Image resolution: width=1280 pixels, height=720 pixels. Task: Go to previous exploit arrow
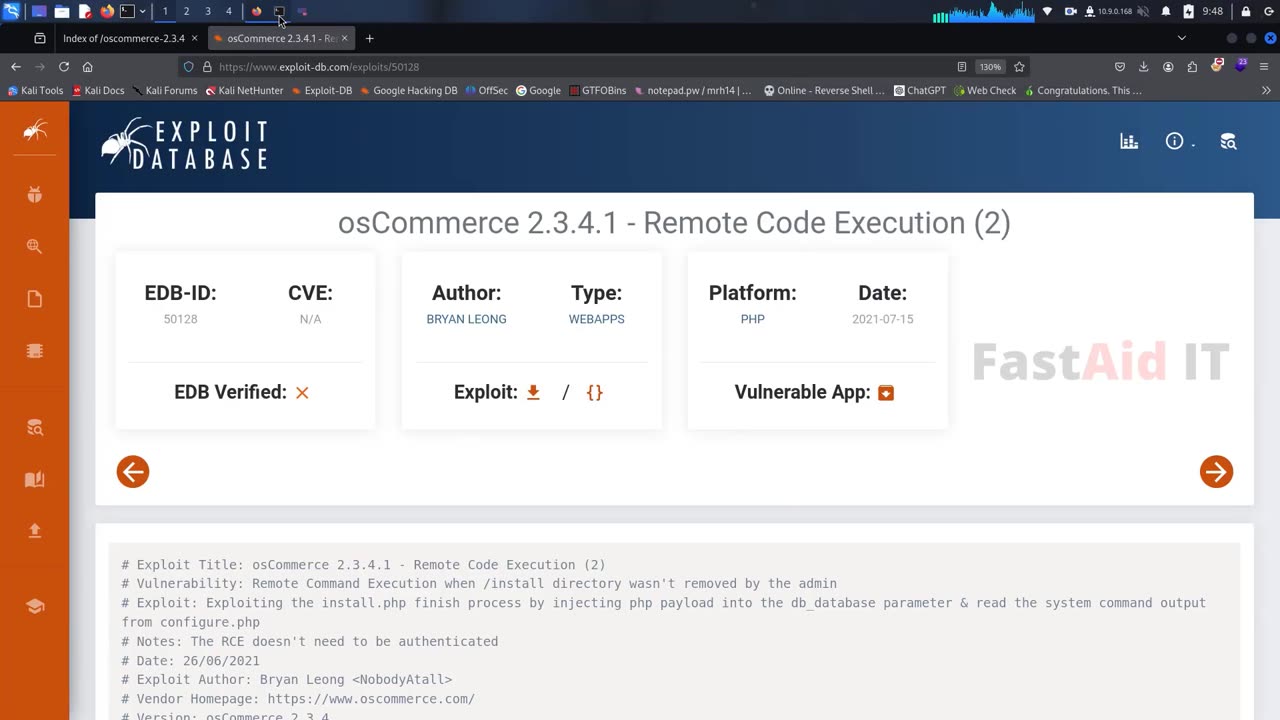[x=133, y=472]
